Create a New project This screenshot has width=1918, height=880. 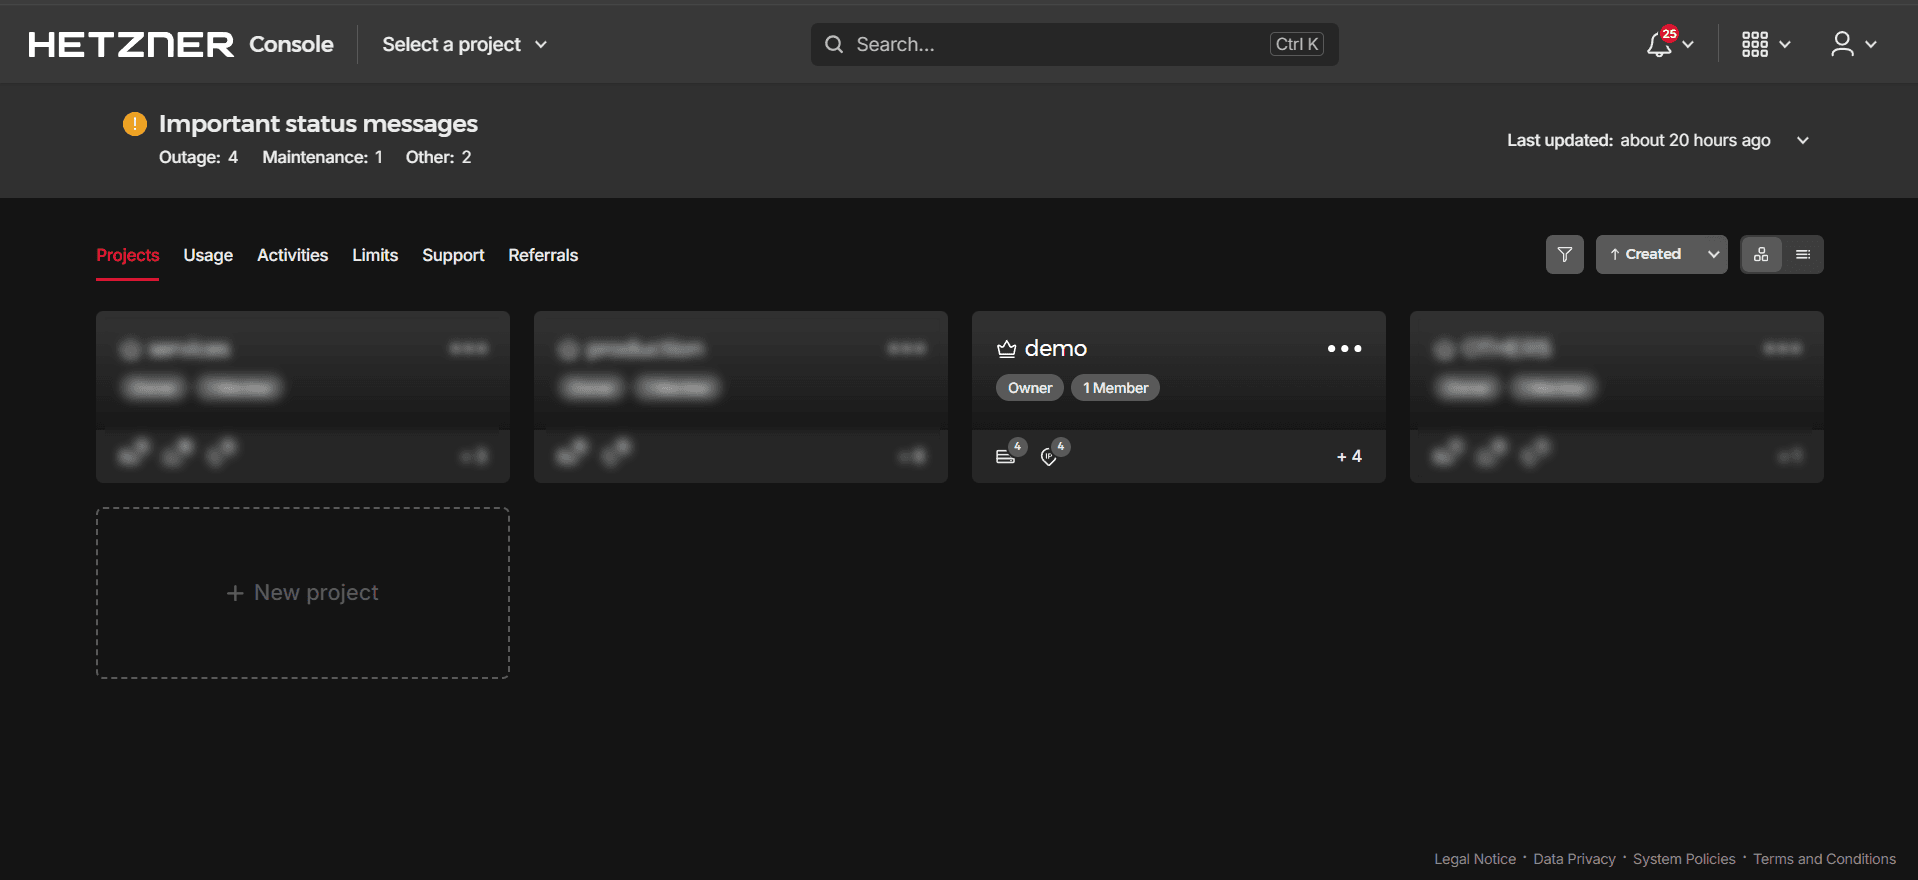pos(303,593)
